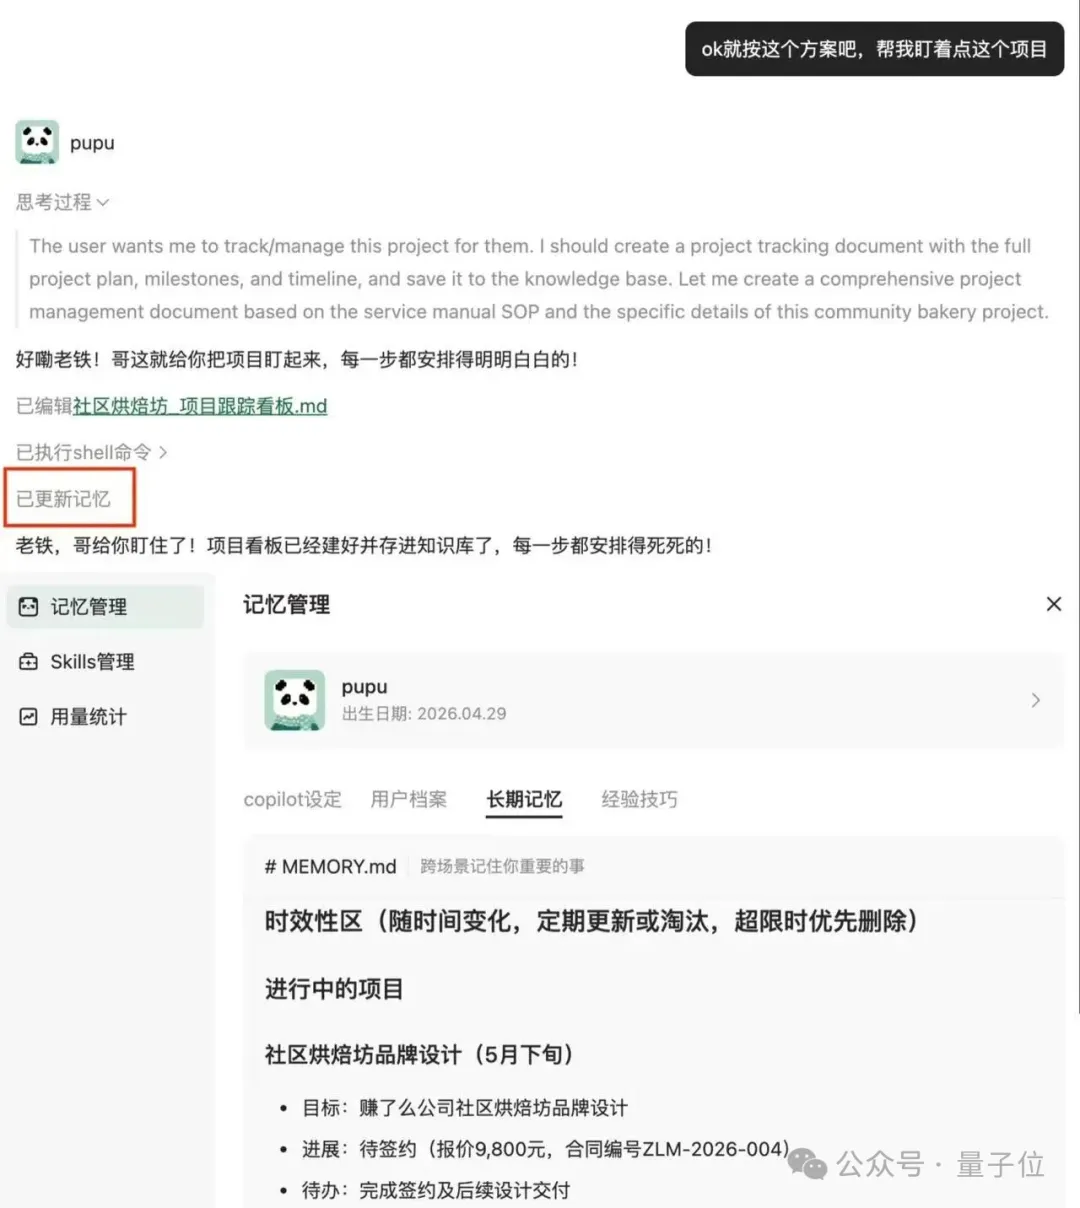Click the 已更新记忆 status label
The width and height of the screenshot is (1080, 1208).
(63, 499)
